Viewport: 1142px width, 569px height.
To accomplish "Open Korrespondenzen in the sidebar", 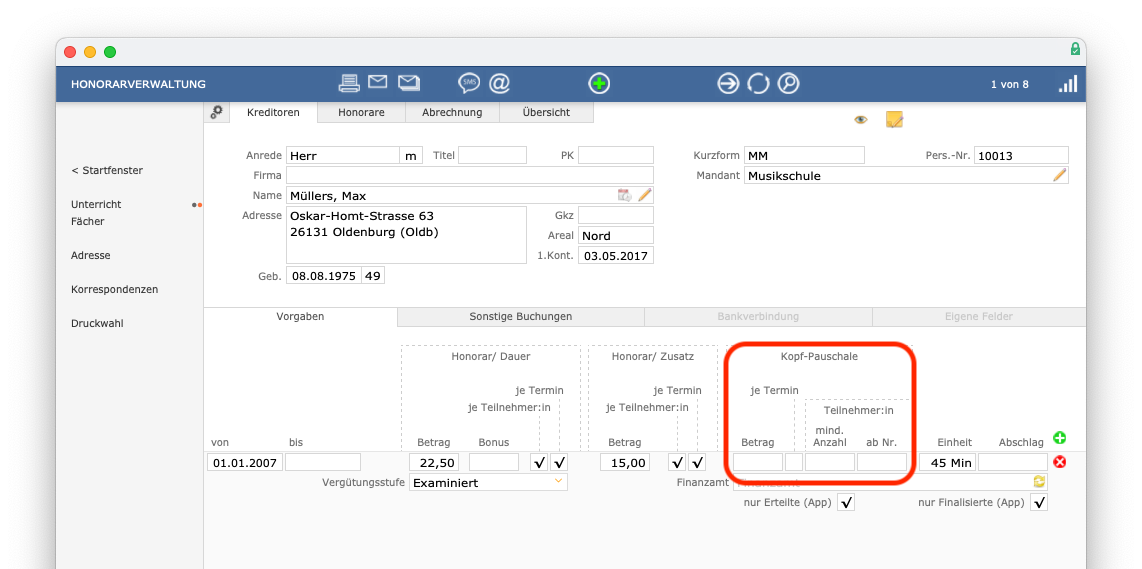I will coord(114,289).
